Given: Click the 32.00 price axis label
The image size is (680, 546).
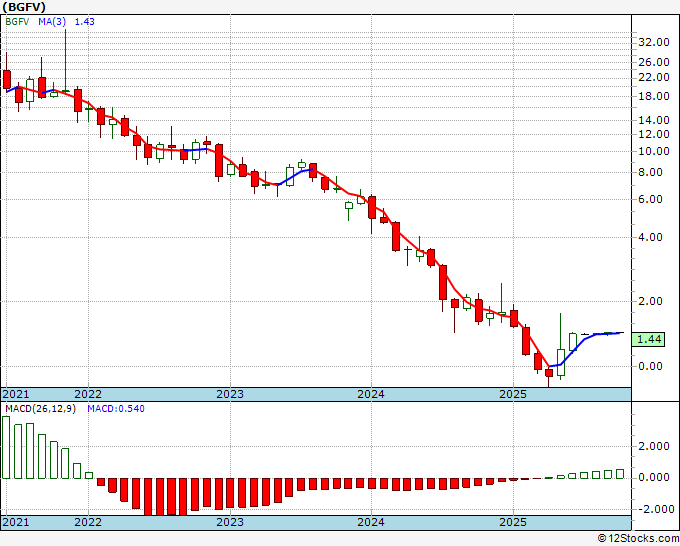Looking at the screenshot, I should (654, 42).
